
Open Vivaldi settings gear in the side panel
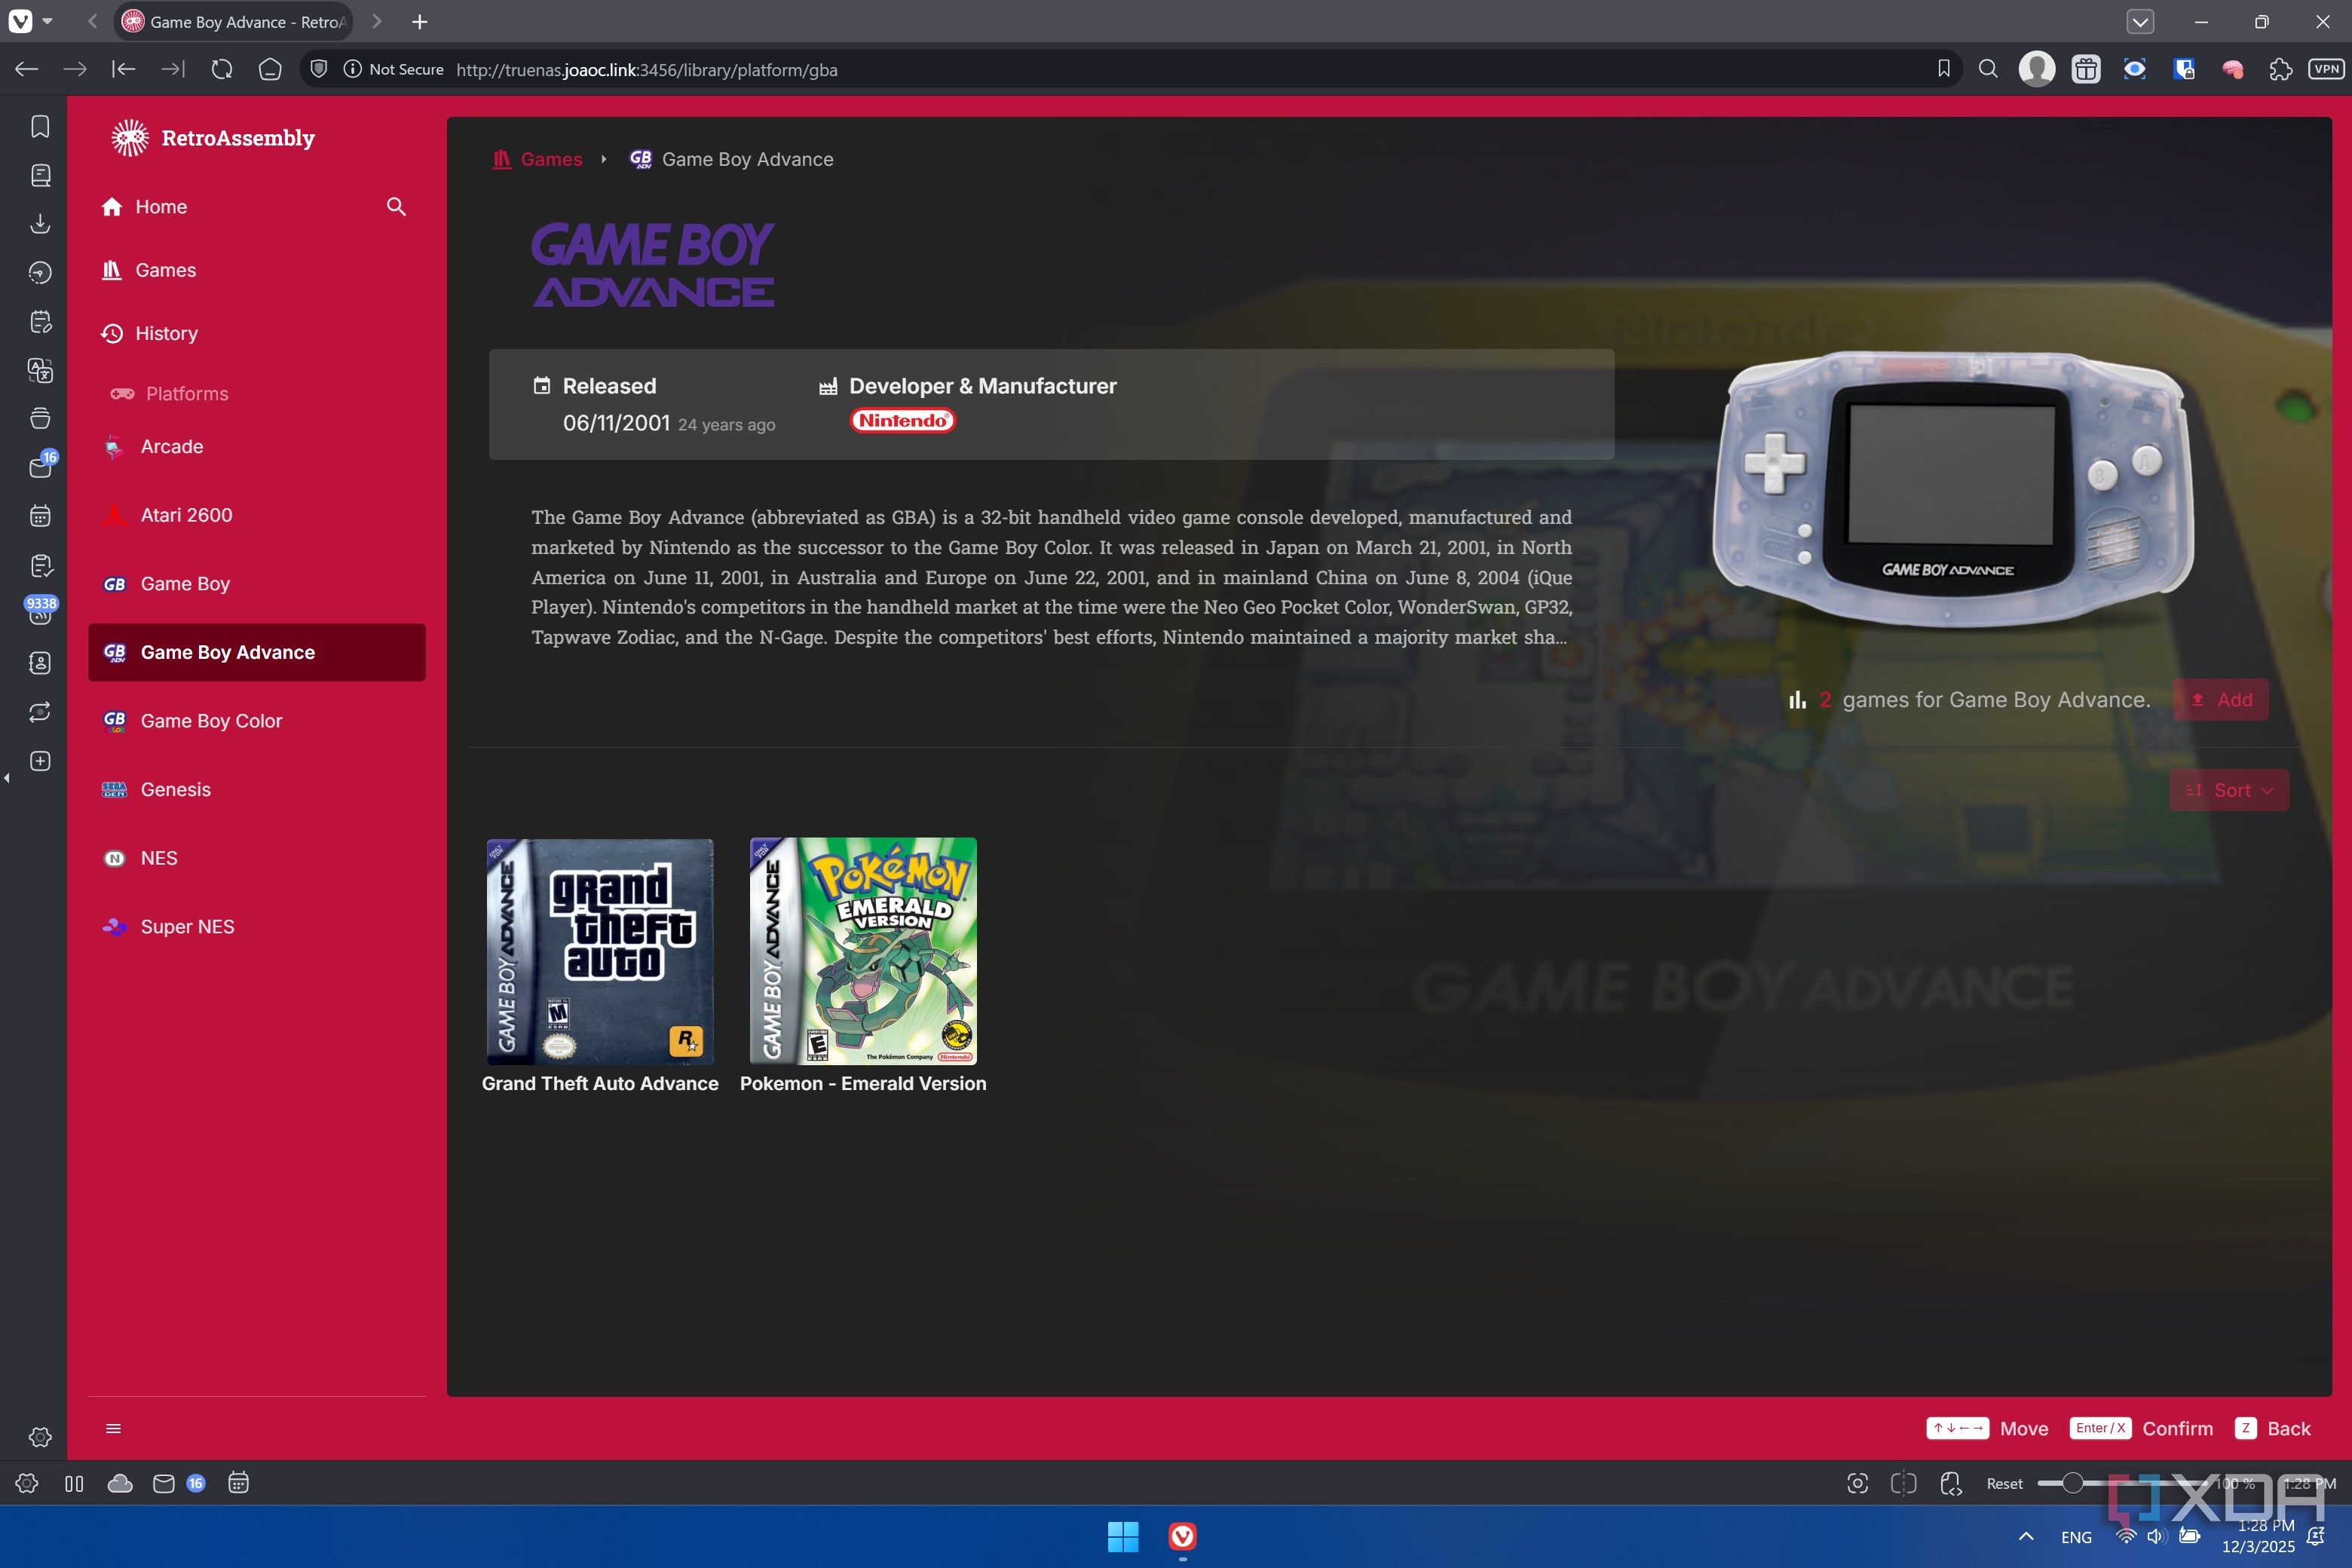[40, 1437]
